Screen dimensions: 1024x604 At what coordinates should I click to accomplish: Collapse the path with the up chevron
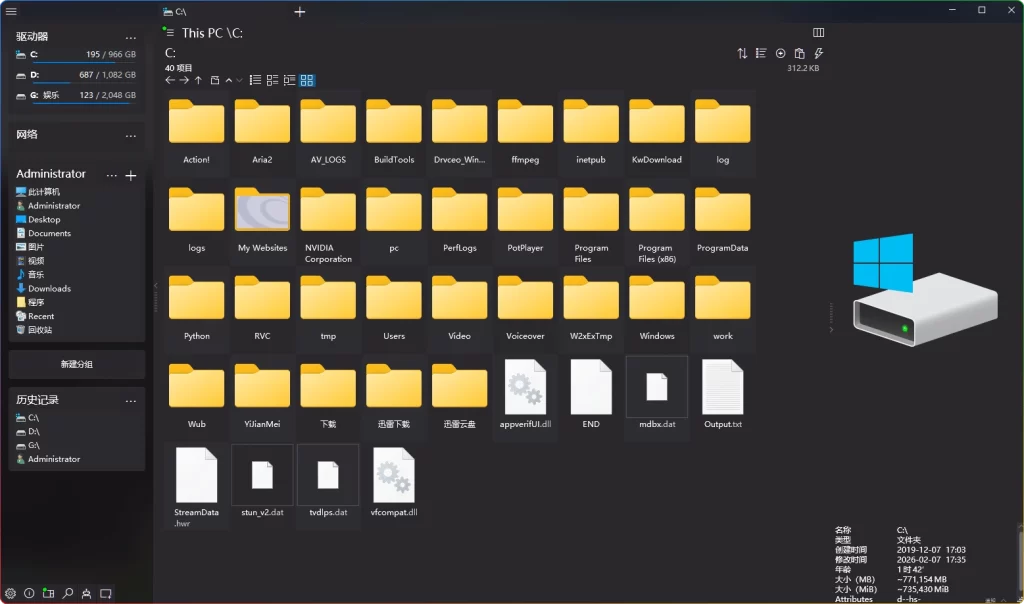(228, 80)
